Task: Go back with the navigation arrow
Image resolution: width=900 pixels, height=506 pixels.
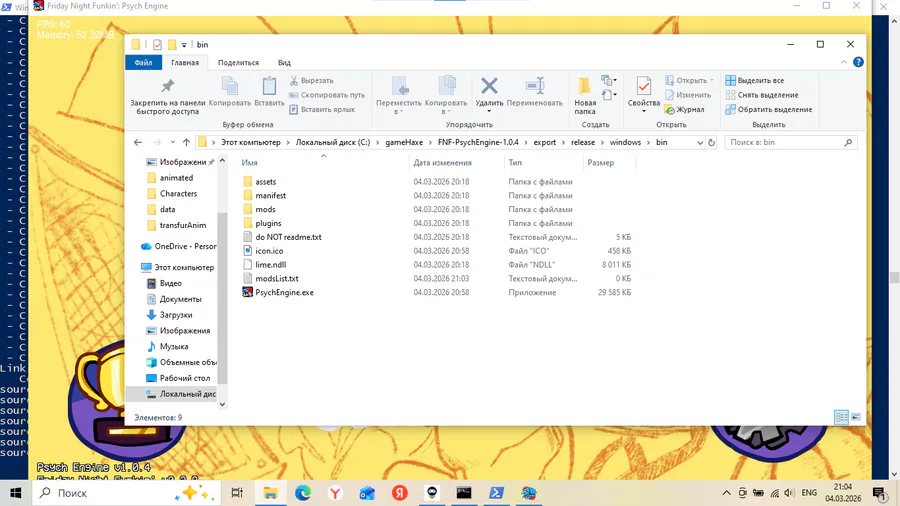Action: point(138,142)
